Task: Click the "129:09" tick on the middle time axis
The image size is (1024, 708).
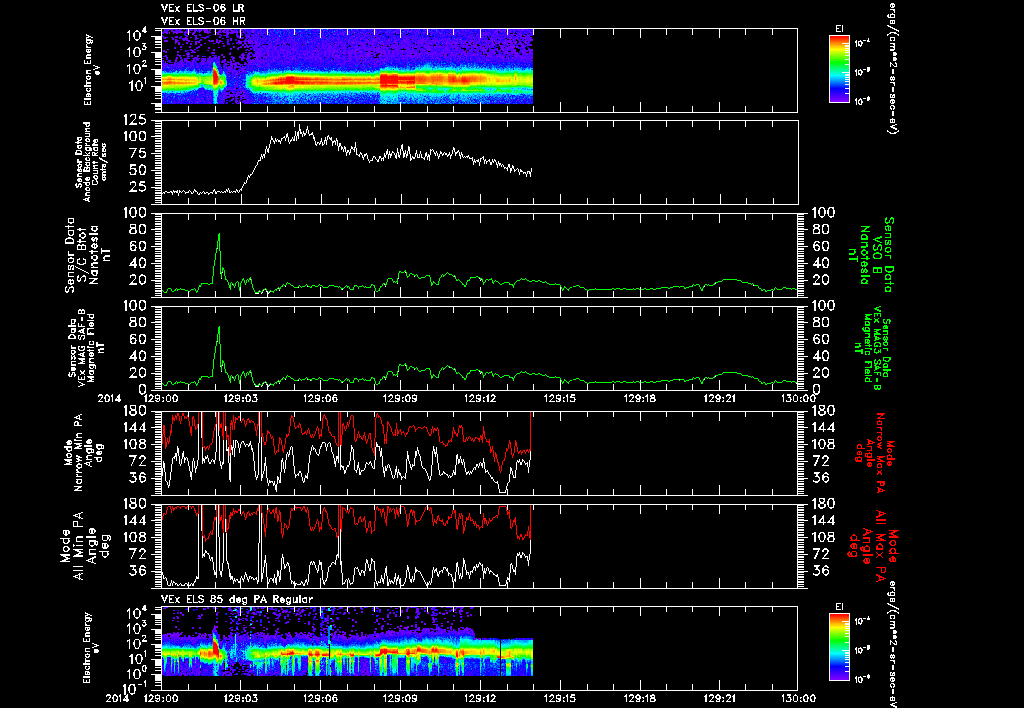Action: tap(400, 398)
